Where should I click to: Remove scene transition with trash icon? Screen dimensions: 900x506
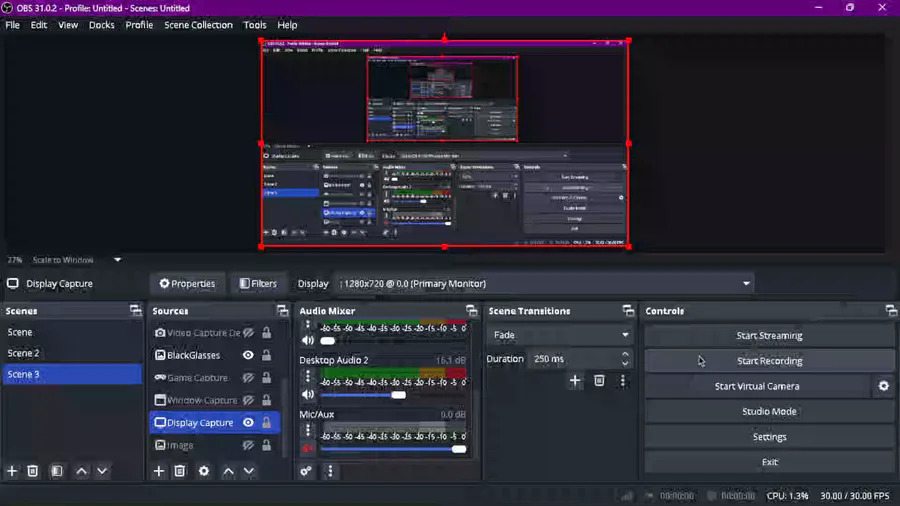(x=599, y=380)
